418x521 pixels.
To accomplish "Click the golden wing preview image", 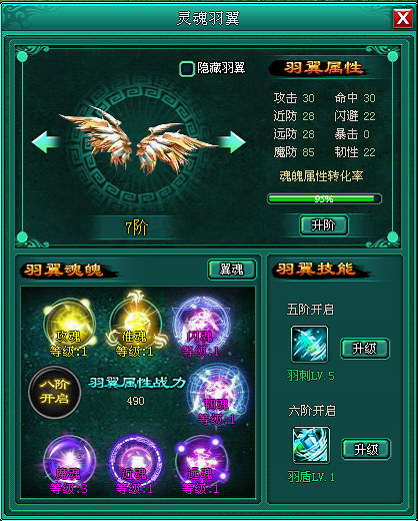I will pyautogui.click(x=137, y=140).
